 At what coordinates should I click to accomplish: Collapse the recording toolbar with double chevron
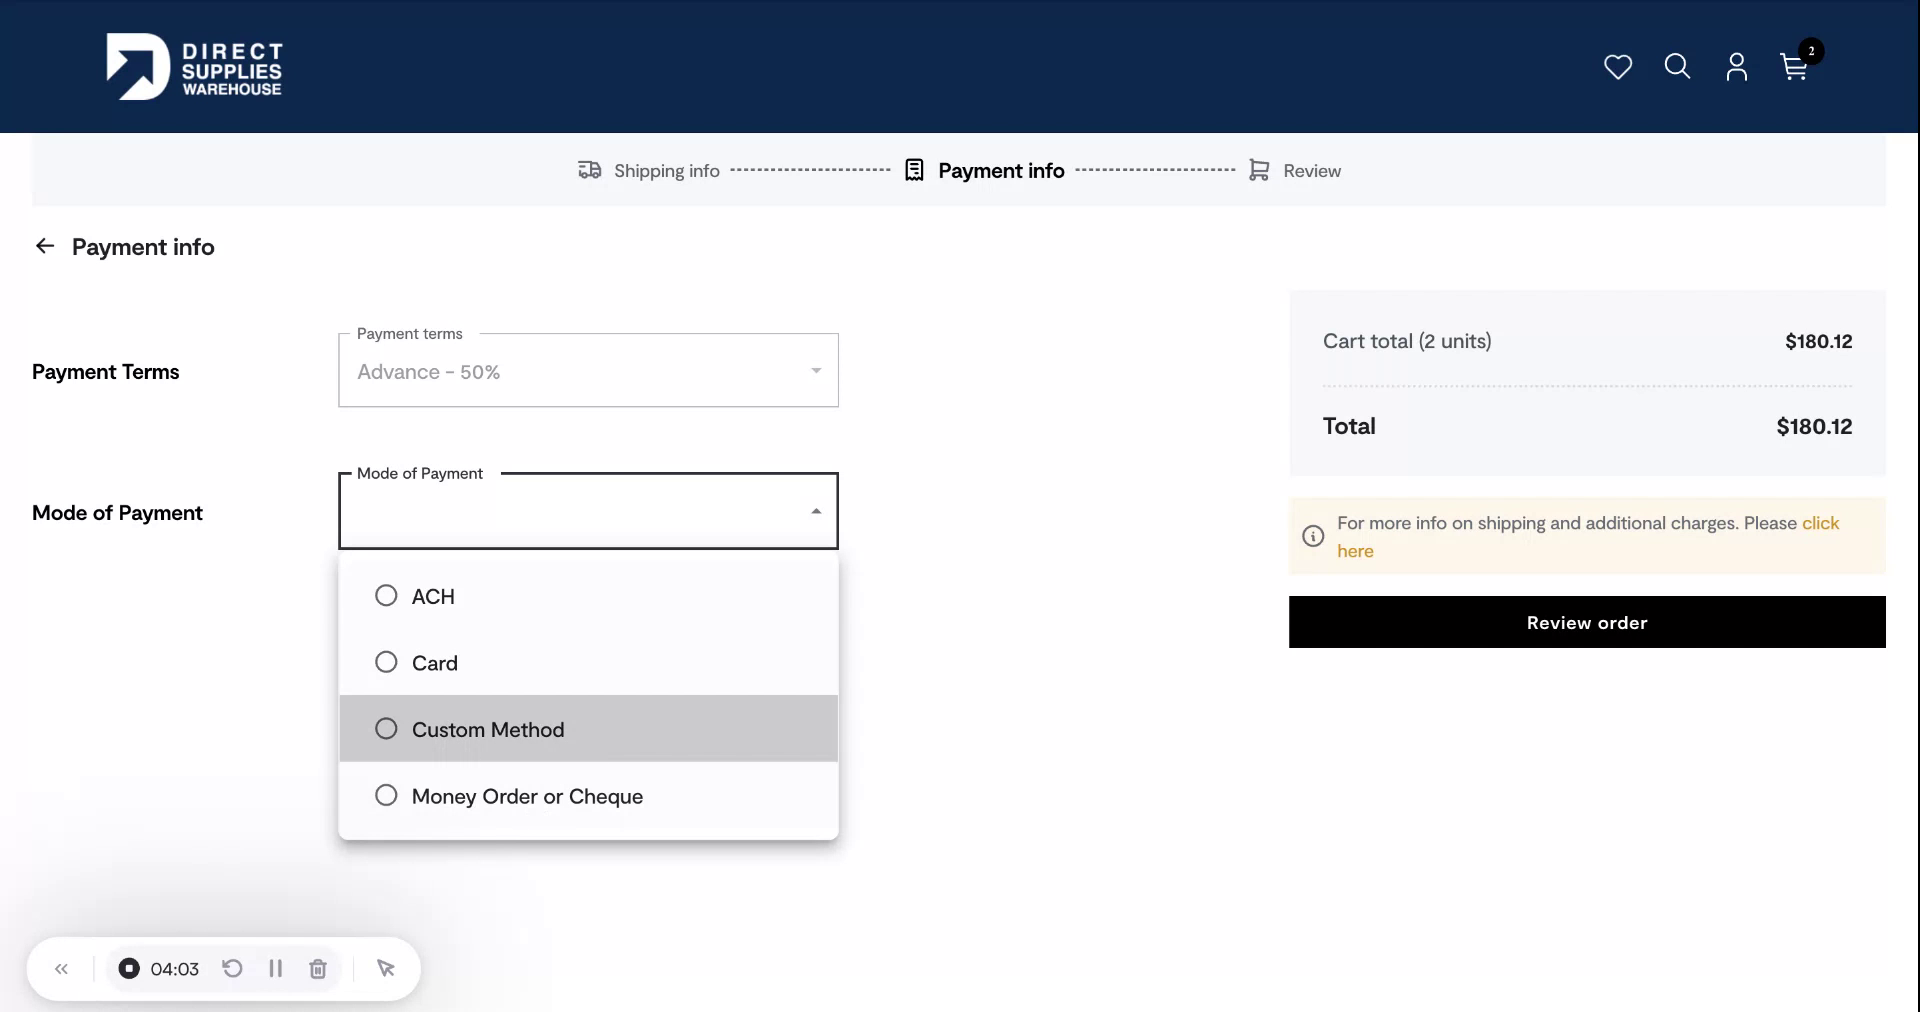61,968
